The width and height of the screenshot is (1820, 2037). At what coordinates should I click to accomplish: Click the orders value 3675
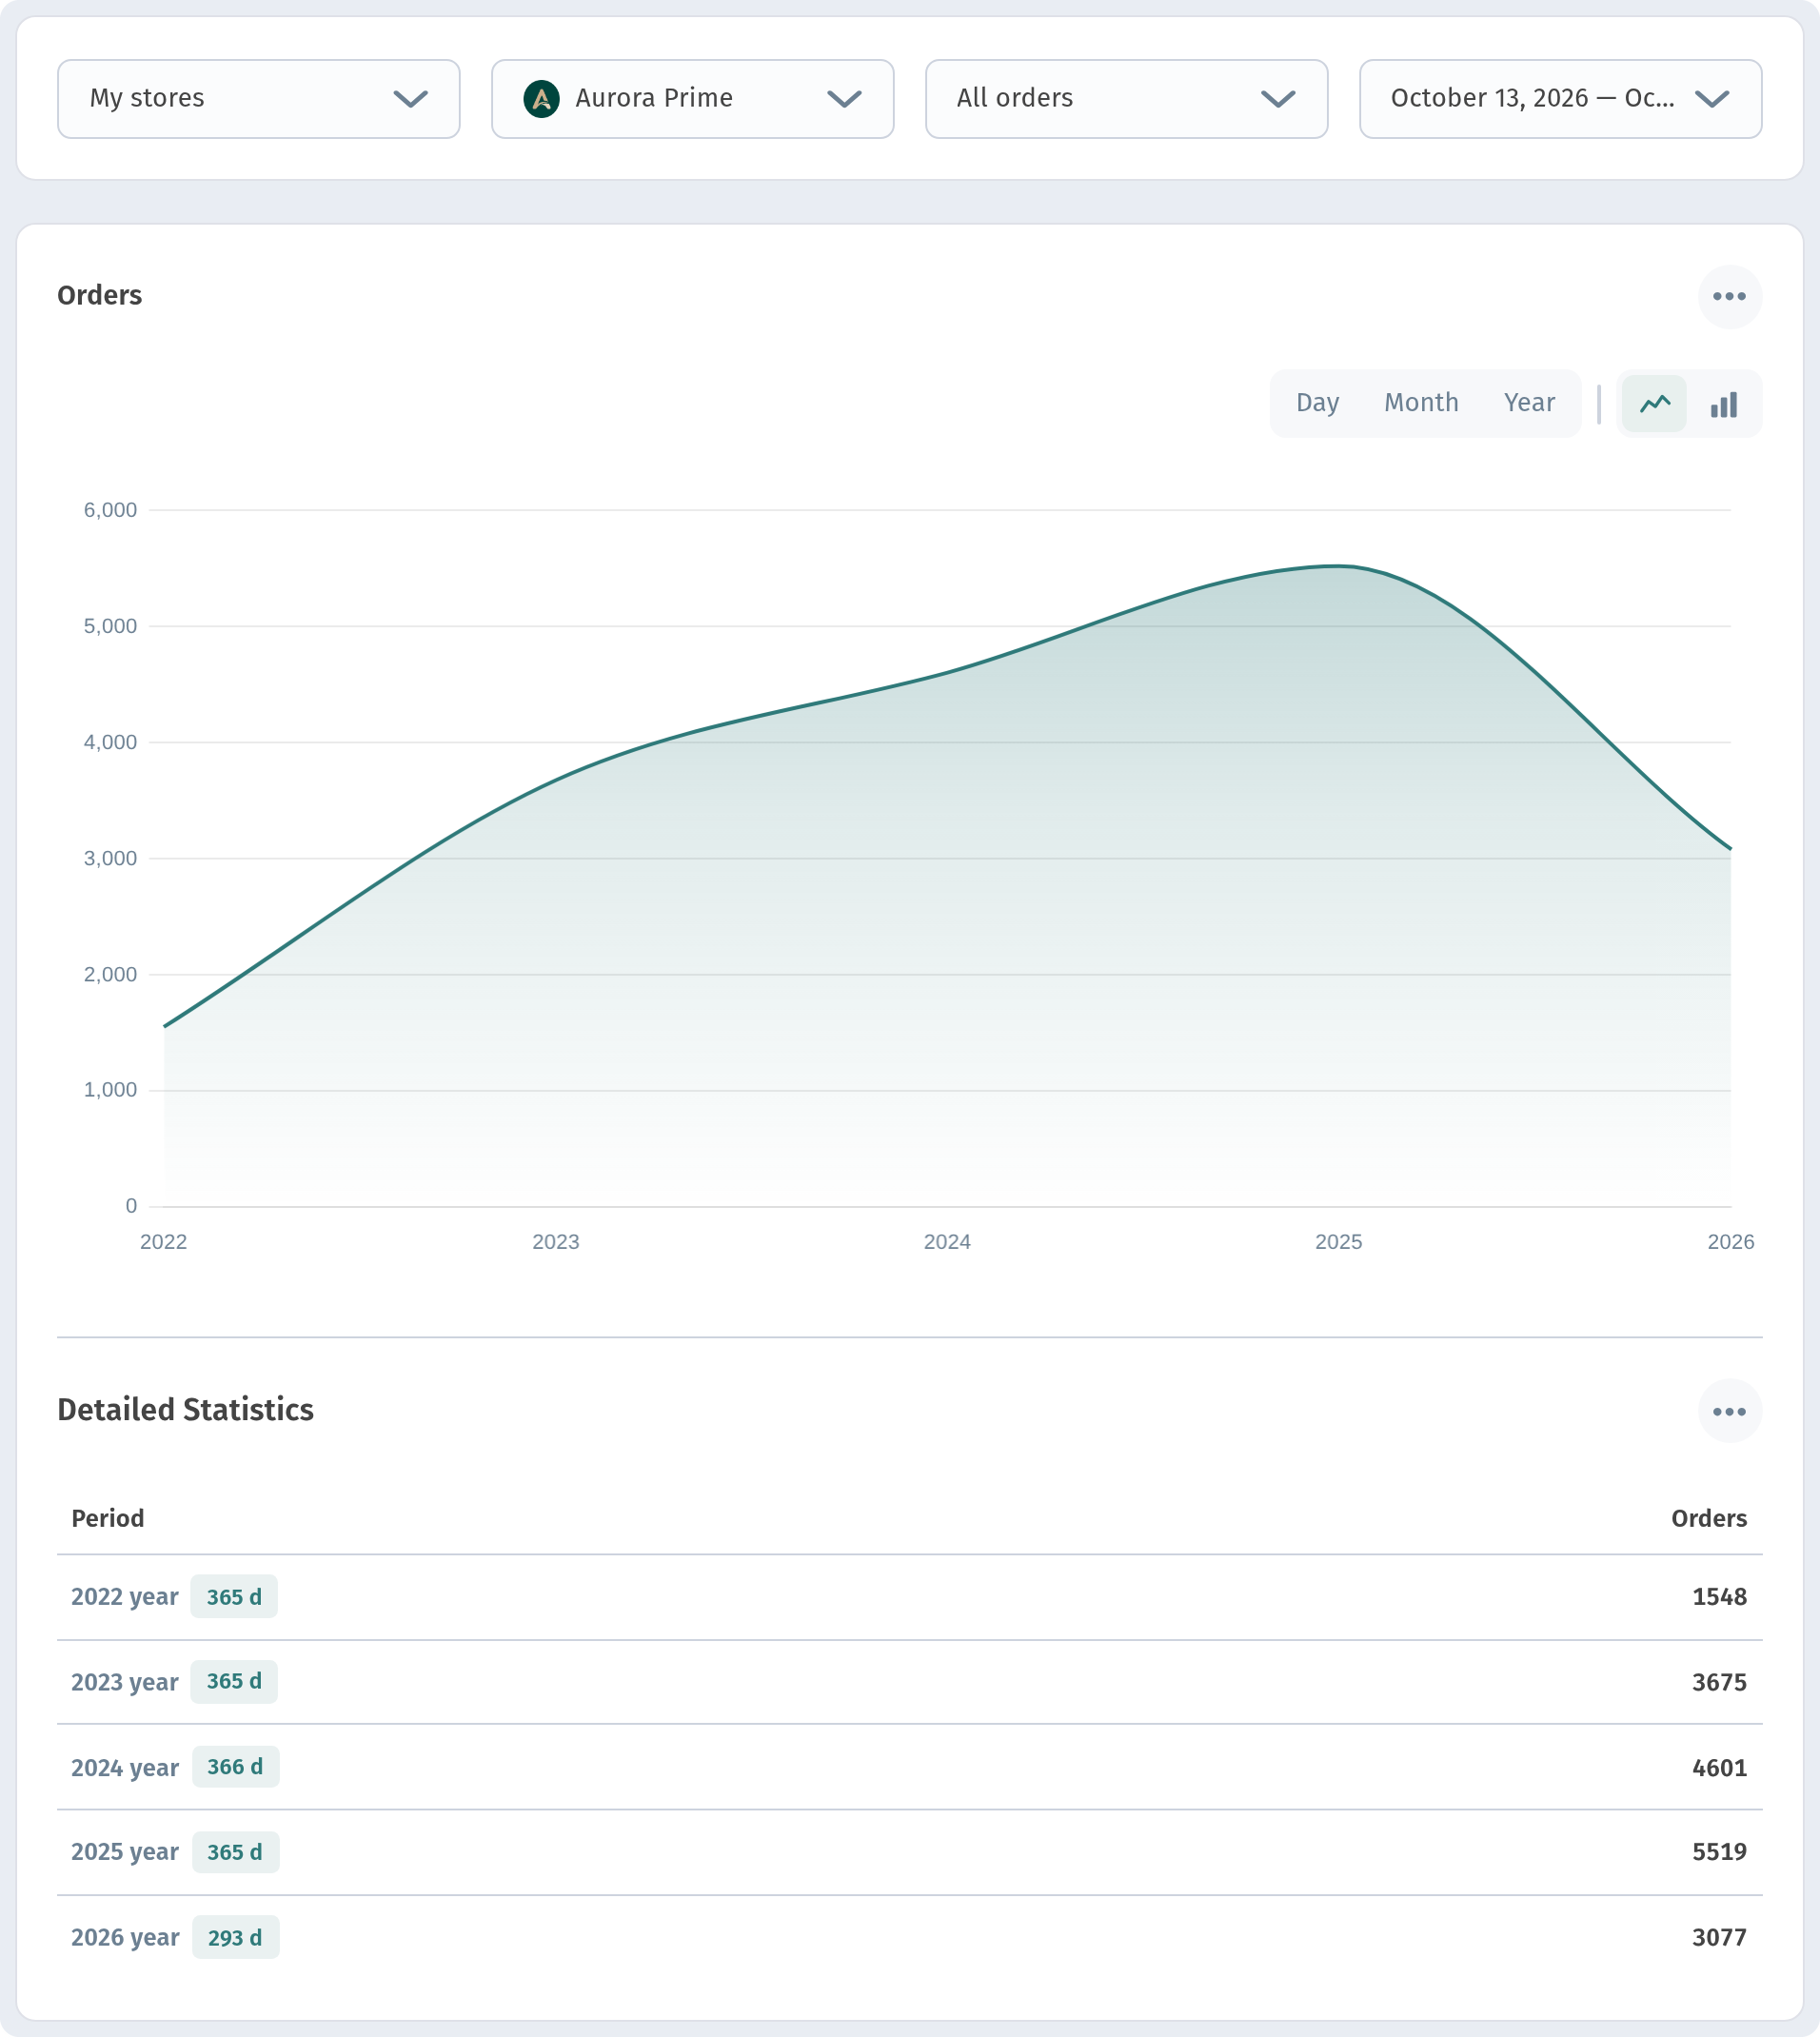(x=1719, y=1682)
